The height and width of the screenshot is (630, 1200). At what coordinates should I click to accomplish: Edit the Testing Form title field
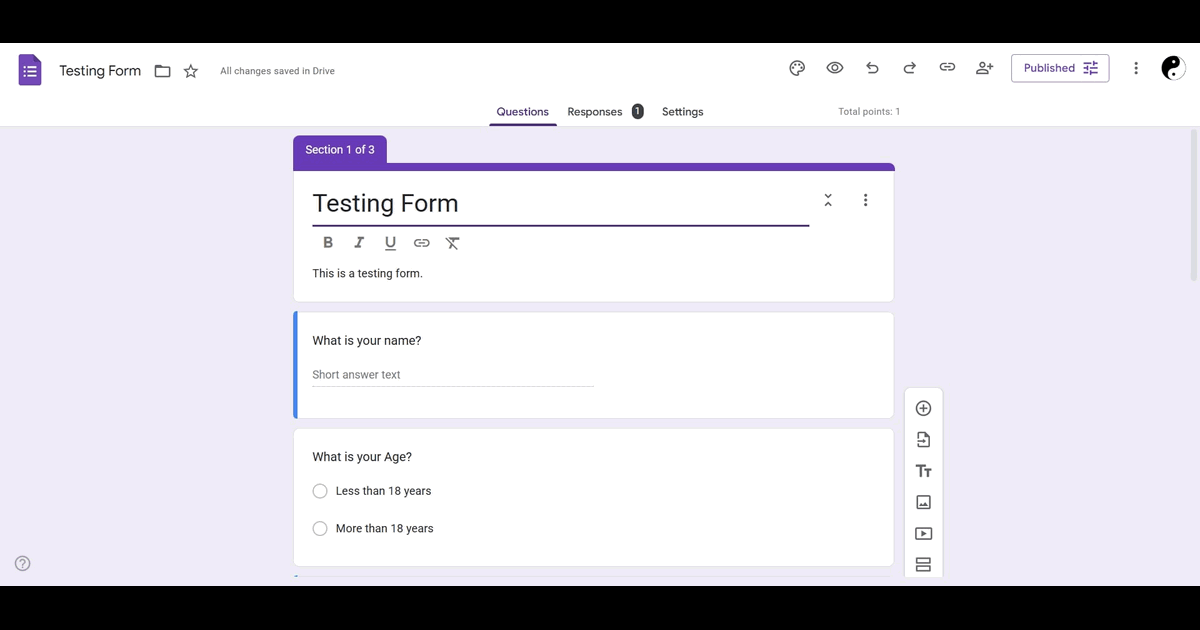click(x=560, y=204)
